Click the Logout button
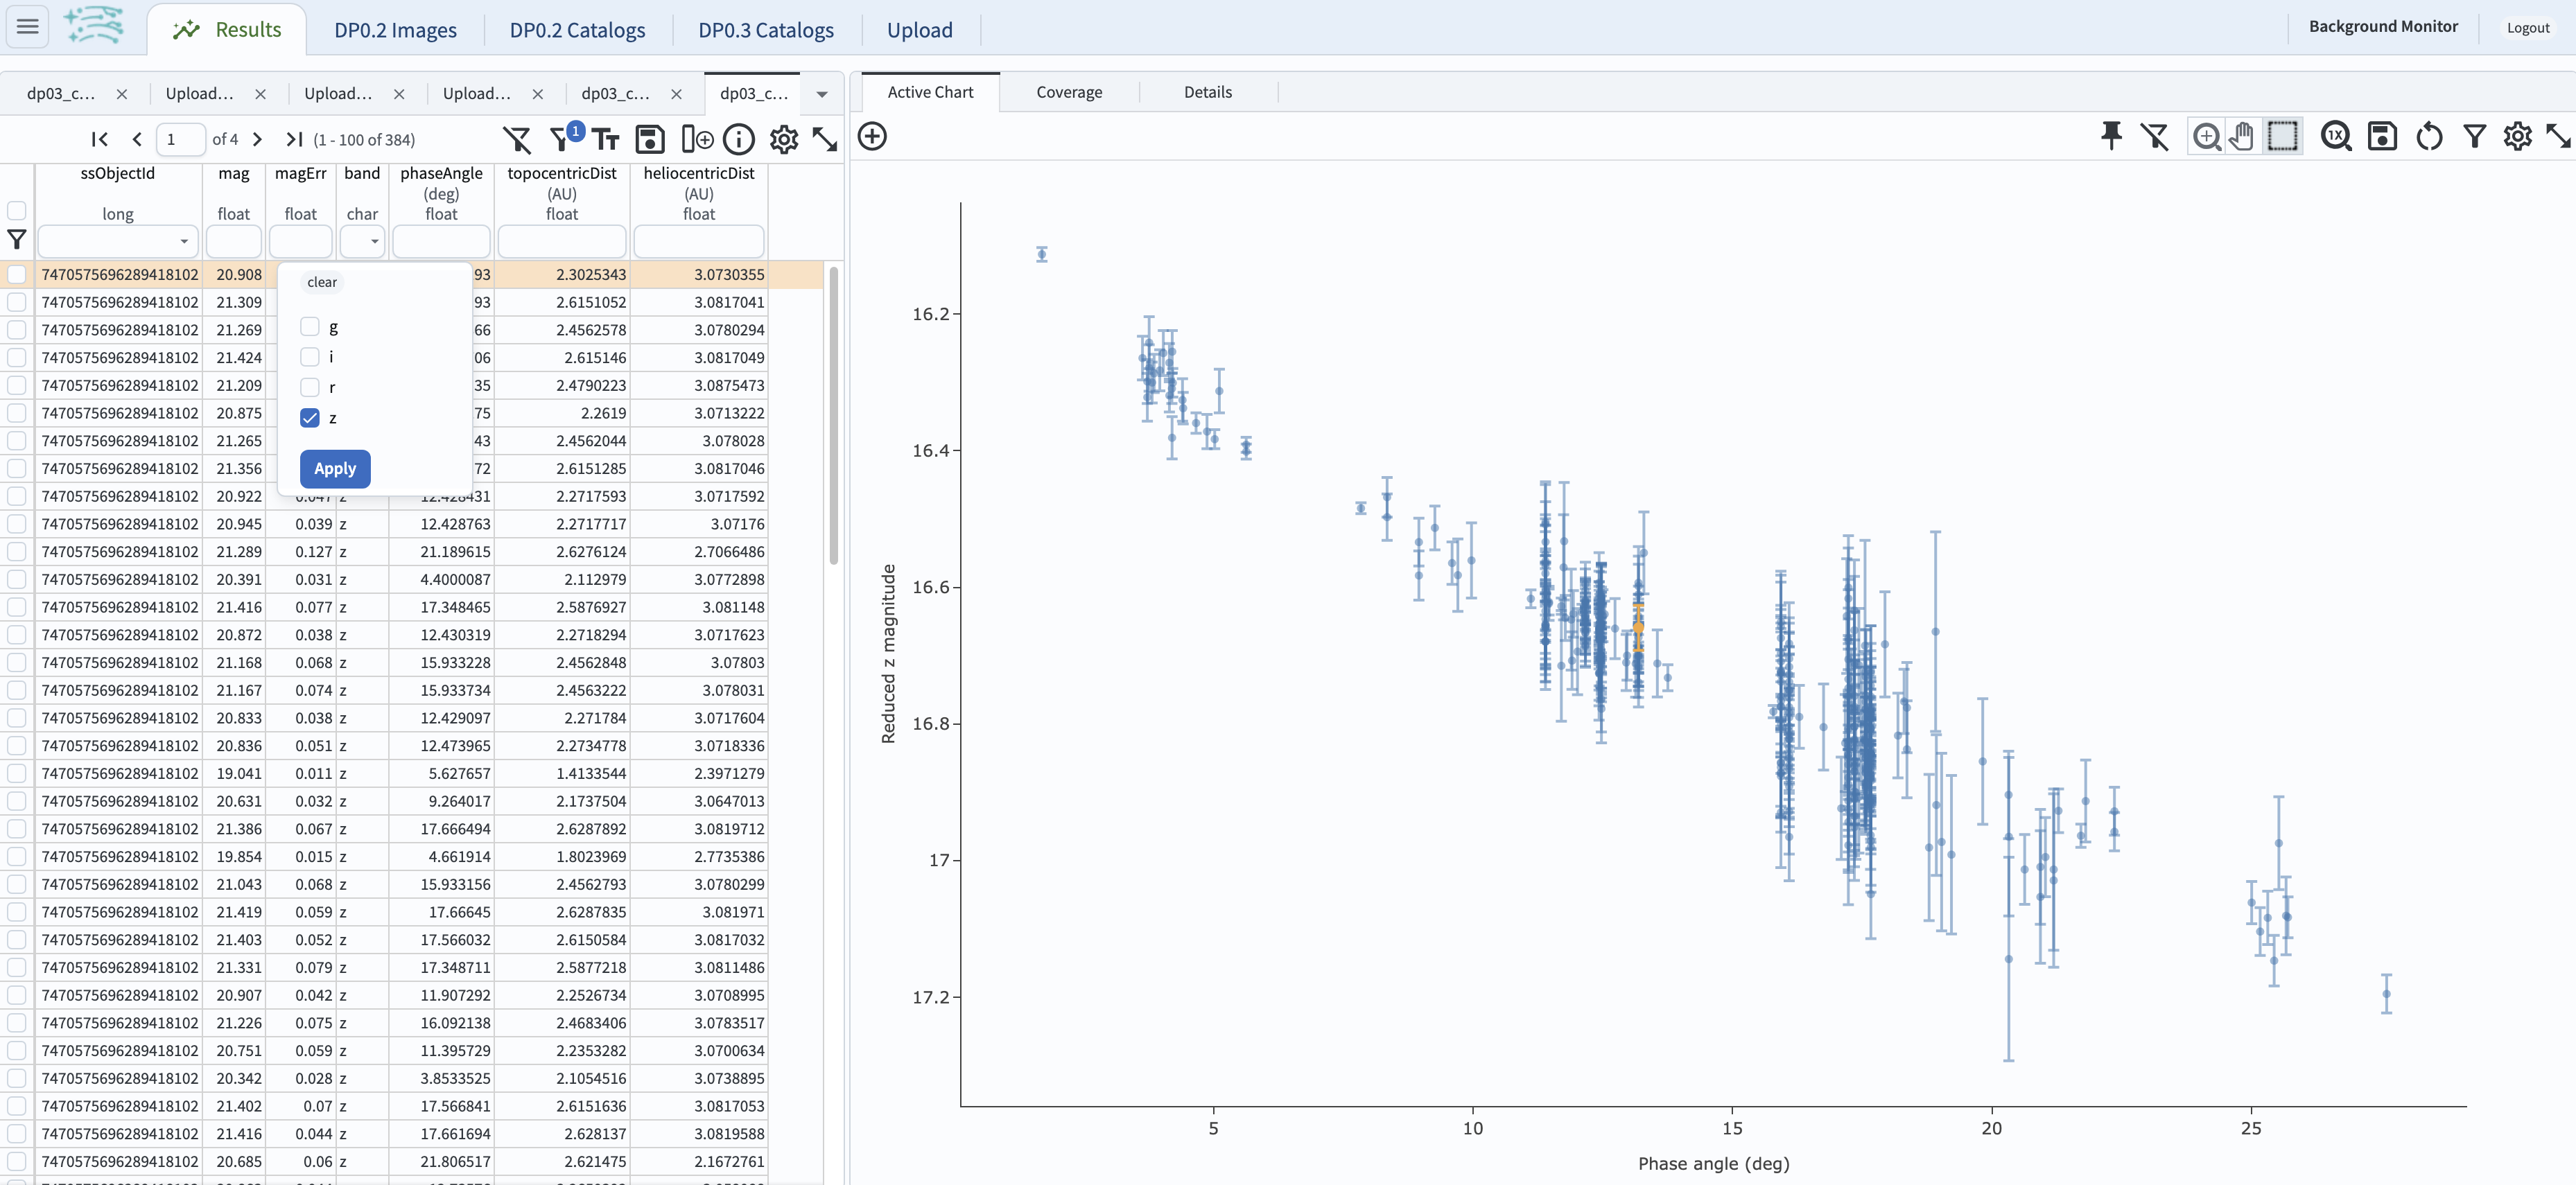Viewport: 2576px width, 1185px height. 2528,28
